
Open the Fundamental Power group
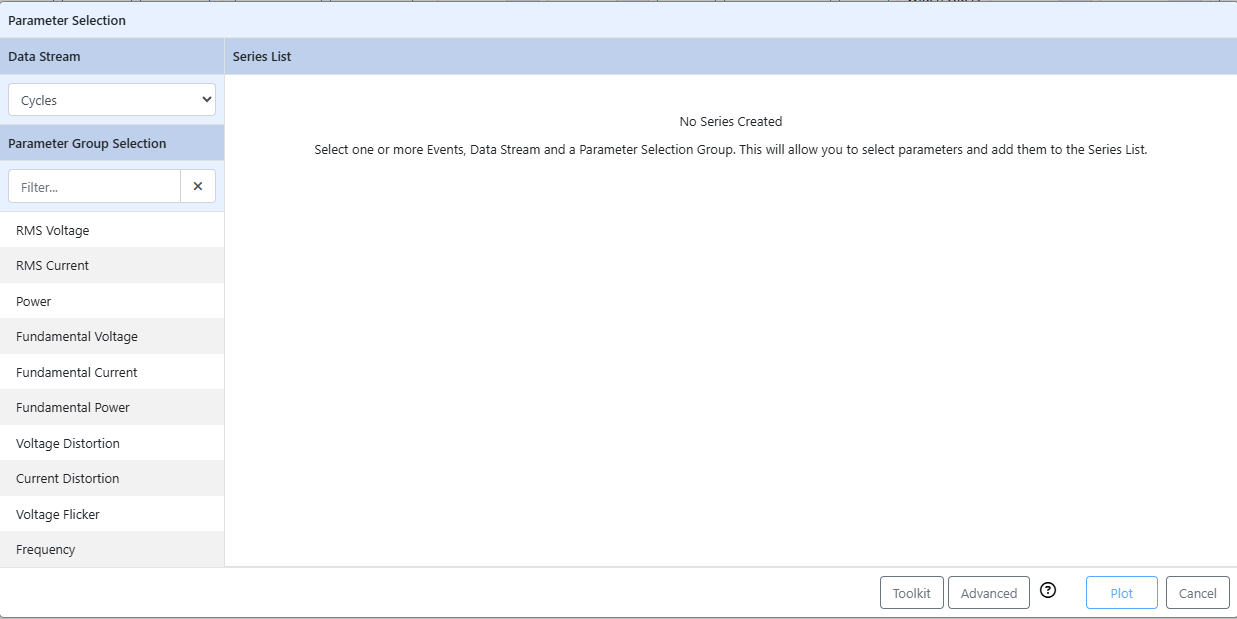[112, 407]
